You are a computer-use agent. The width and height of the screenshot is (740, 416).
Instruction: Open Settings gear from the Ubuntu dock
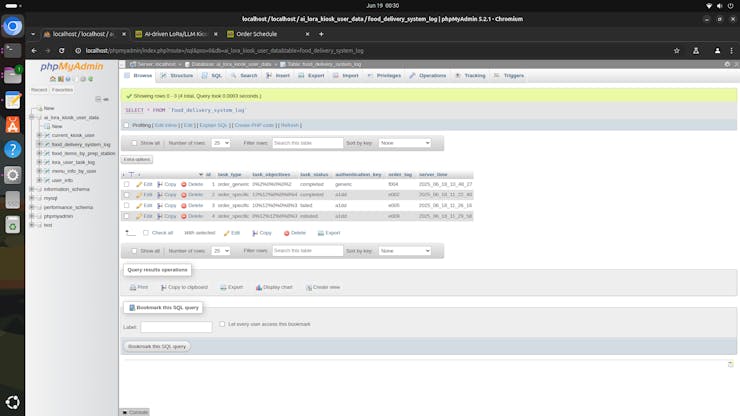pos(13,175)
